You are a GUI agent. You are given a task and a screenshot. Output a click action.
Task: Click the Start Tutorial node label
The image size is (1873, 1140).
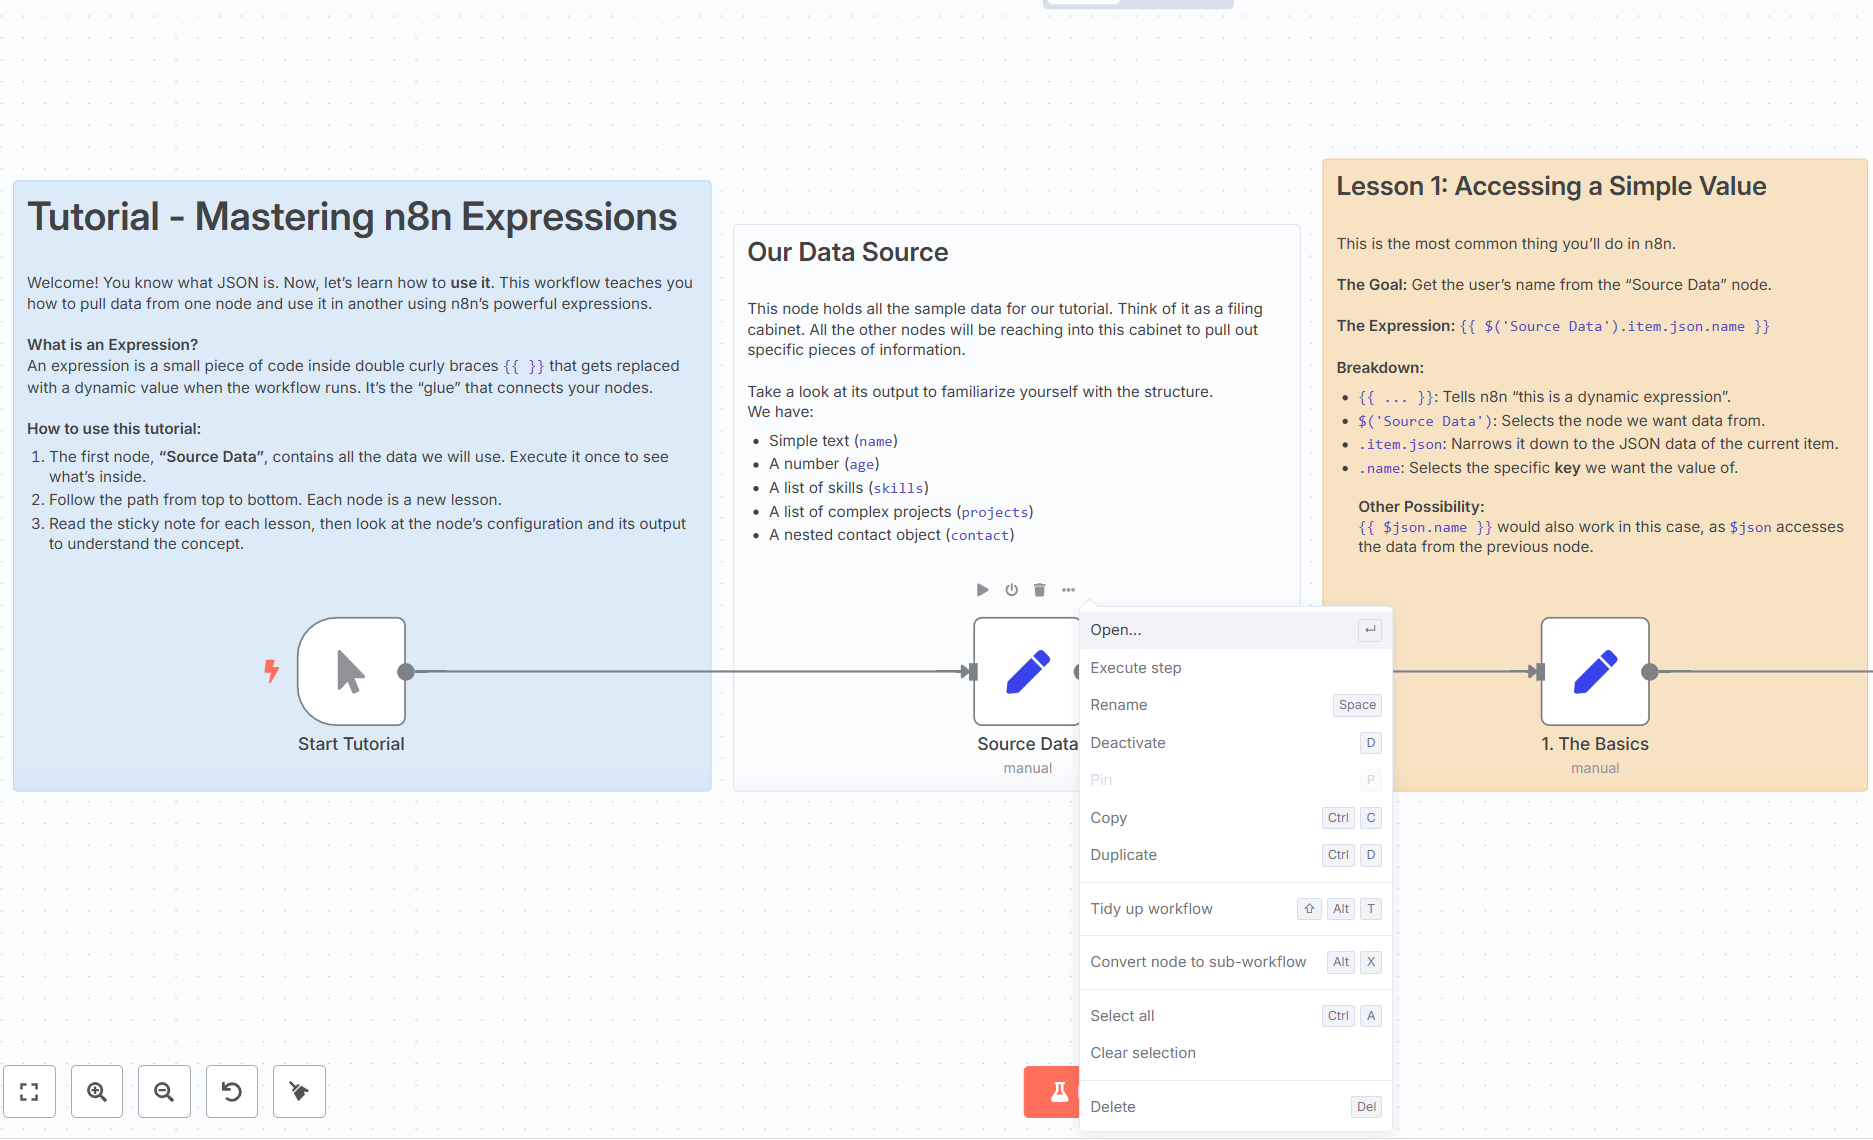coord(351,744)
